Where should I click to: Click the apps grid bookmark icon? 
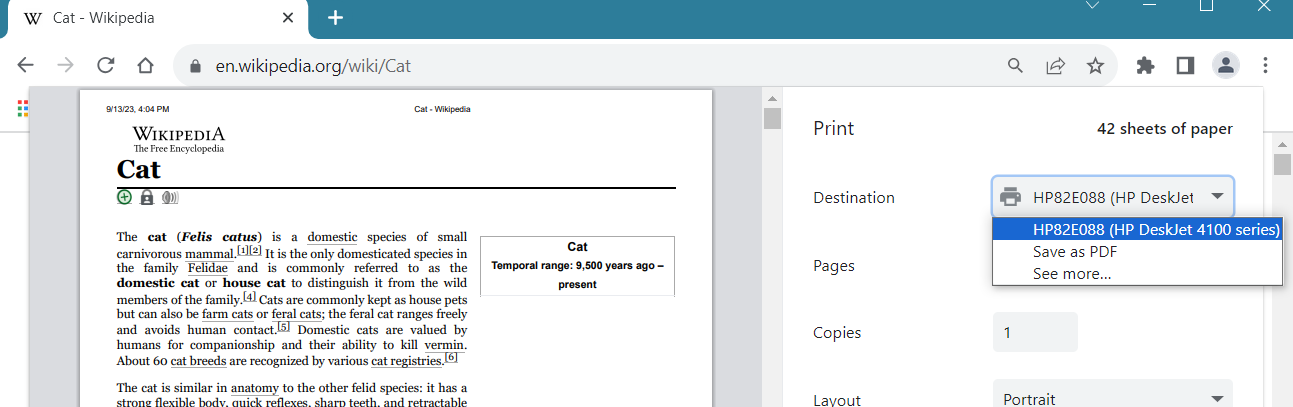[x=22, y=109]
